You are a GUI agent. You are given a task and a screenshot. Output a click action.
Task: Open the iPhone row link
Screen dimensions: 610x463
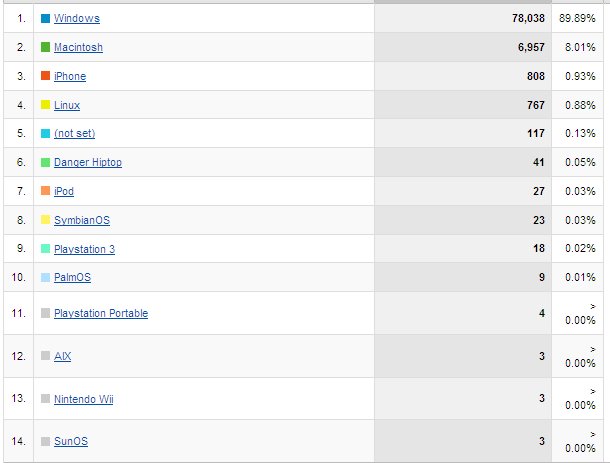[x=70, y=77]
